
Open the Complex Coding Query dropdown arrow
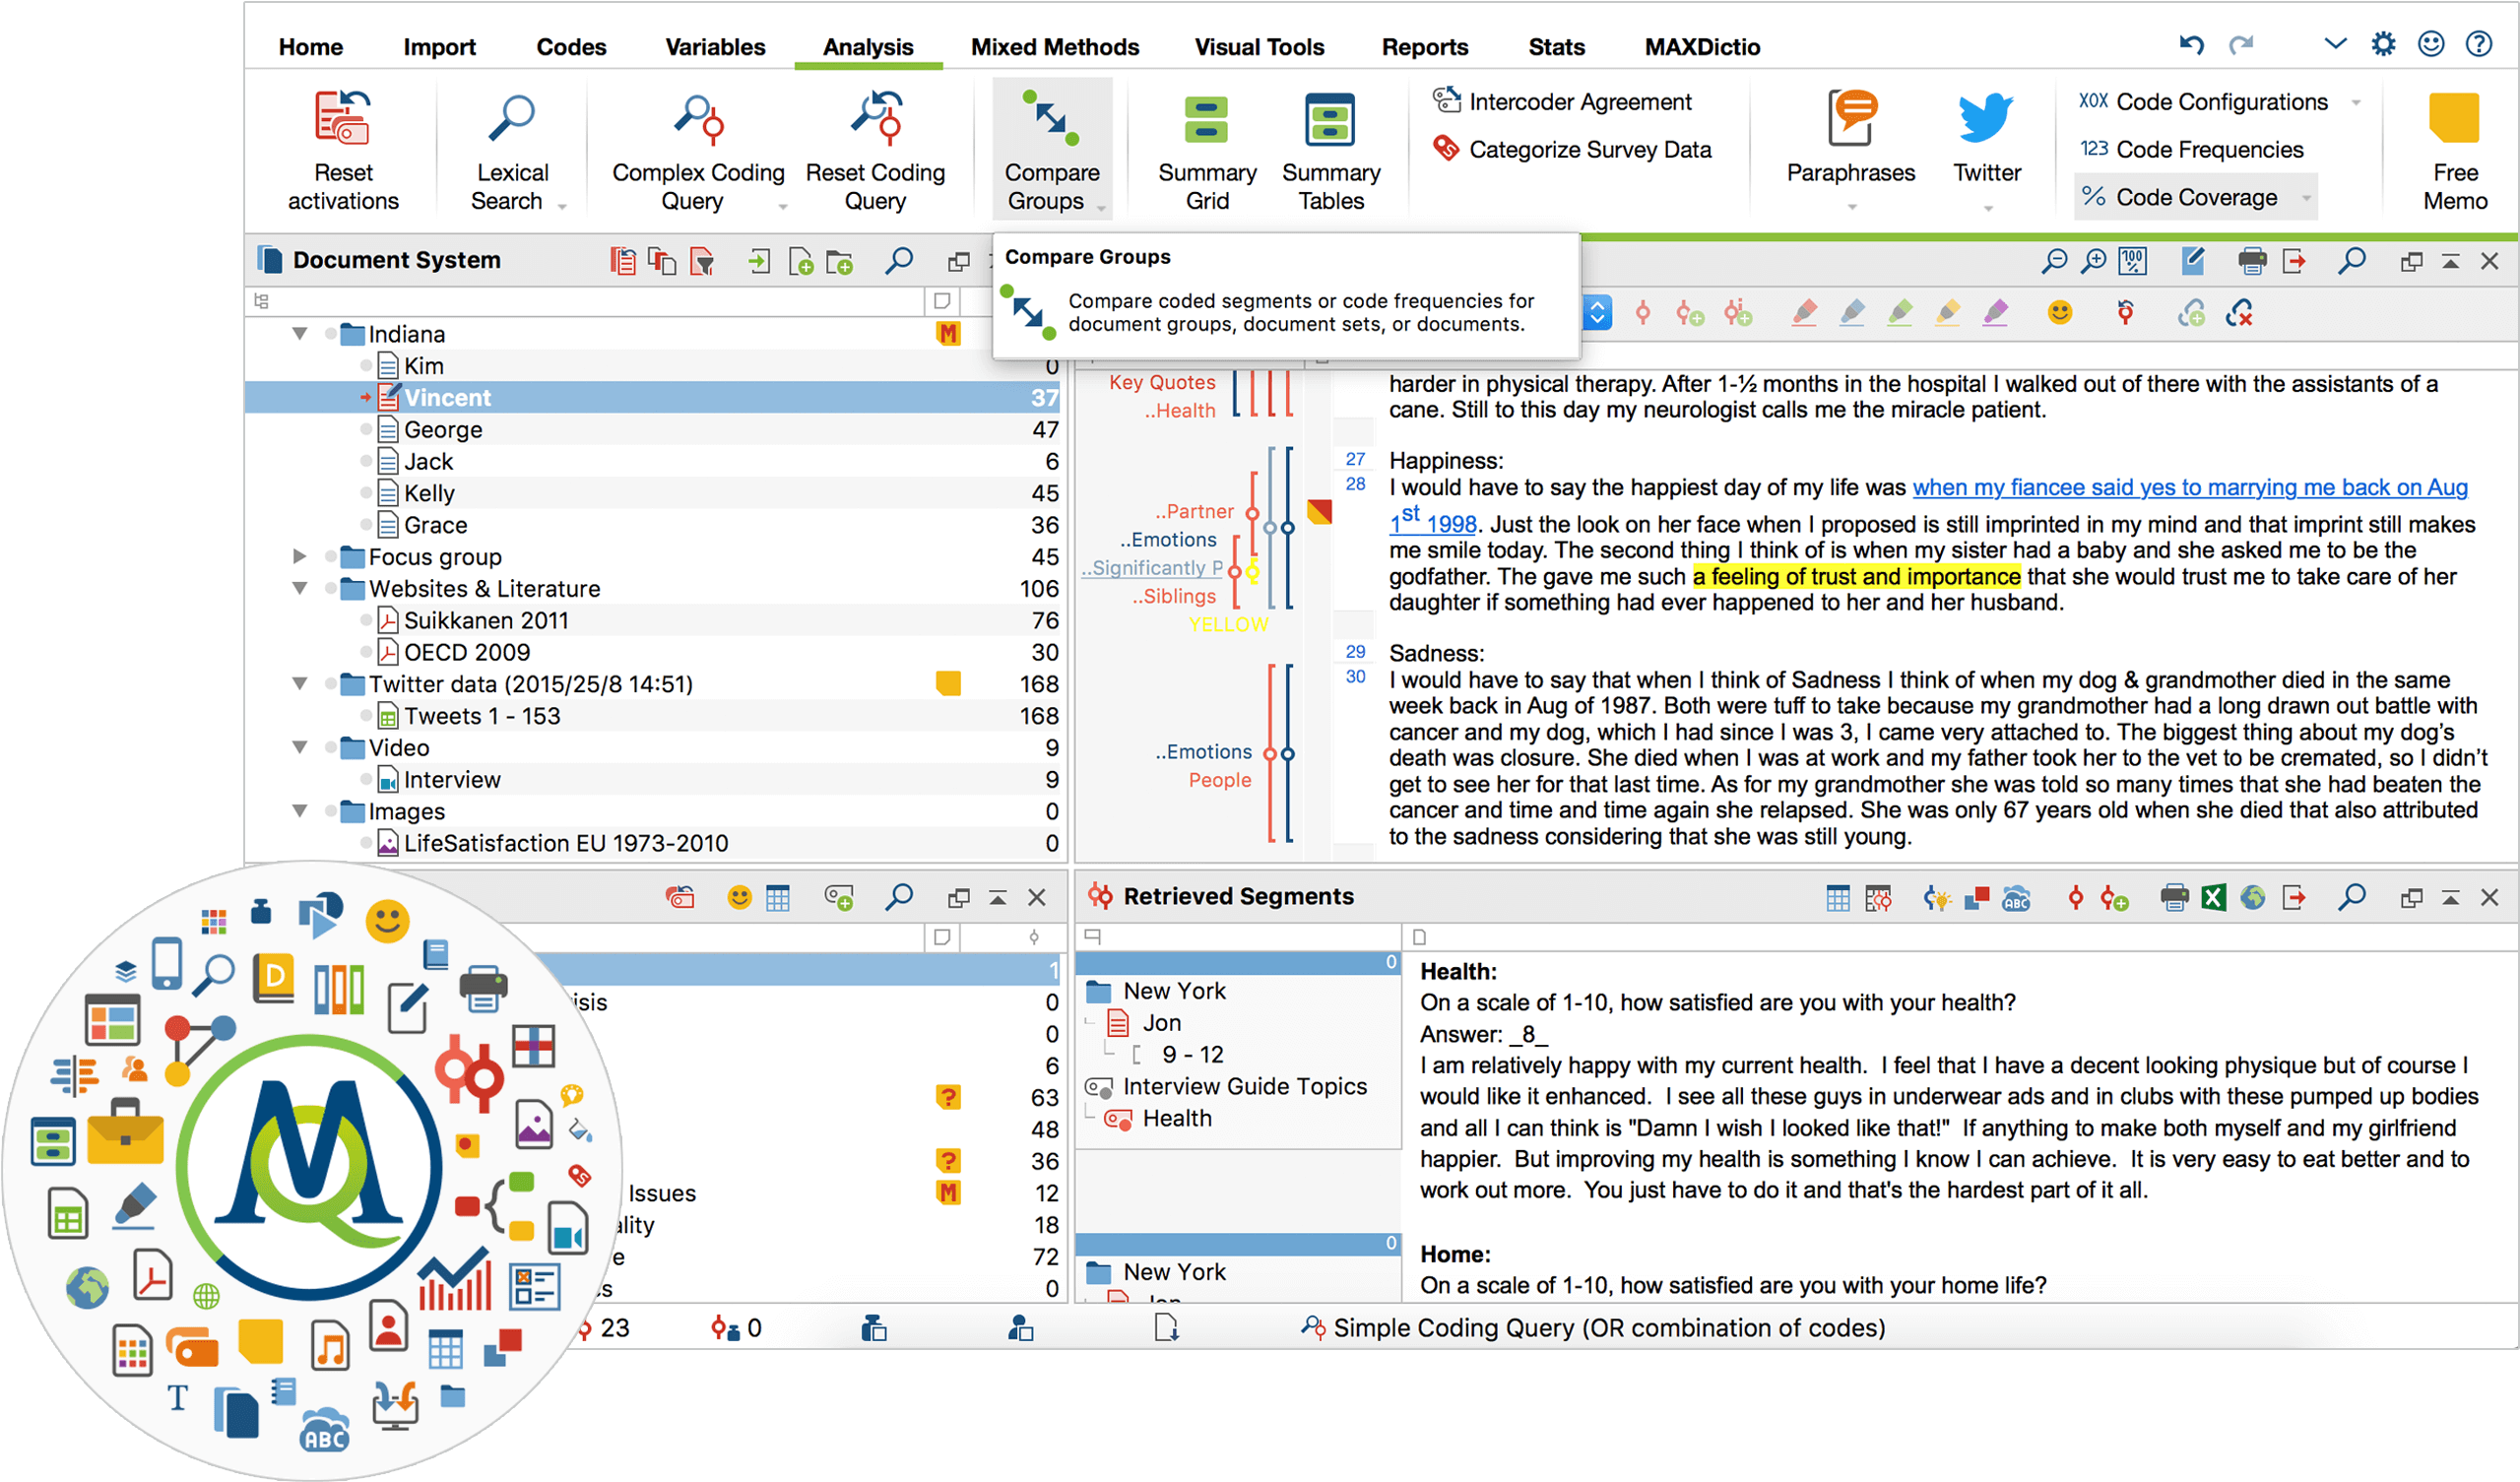(783, 207)
